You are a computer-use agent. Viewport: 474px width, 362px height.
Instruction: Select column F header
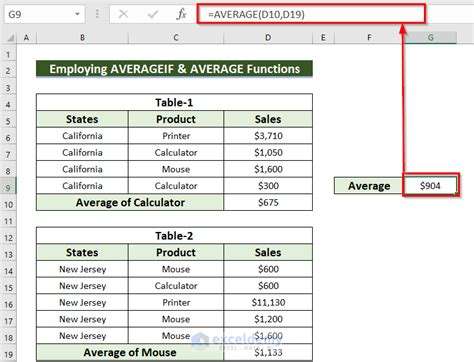pyautogui.click(x=369, y=38)
